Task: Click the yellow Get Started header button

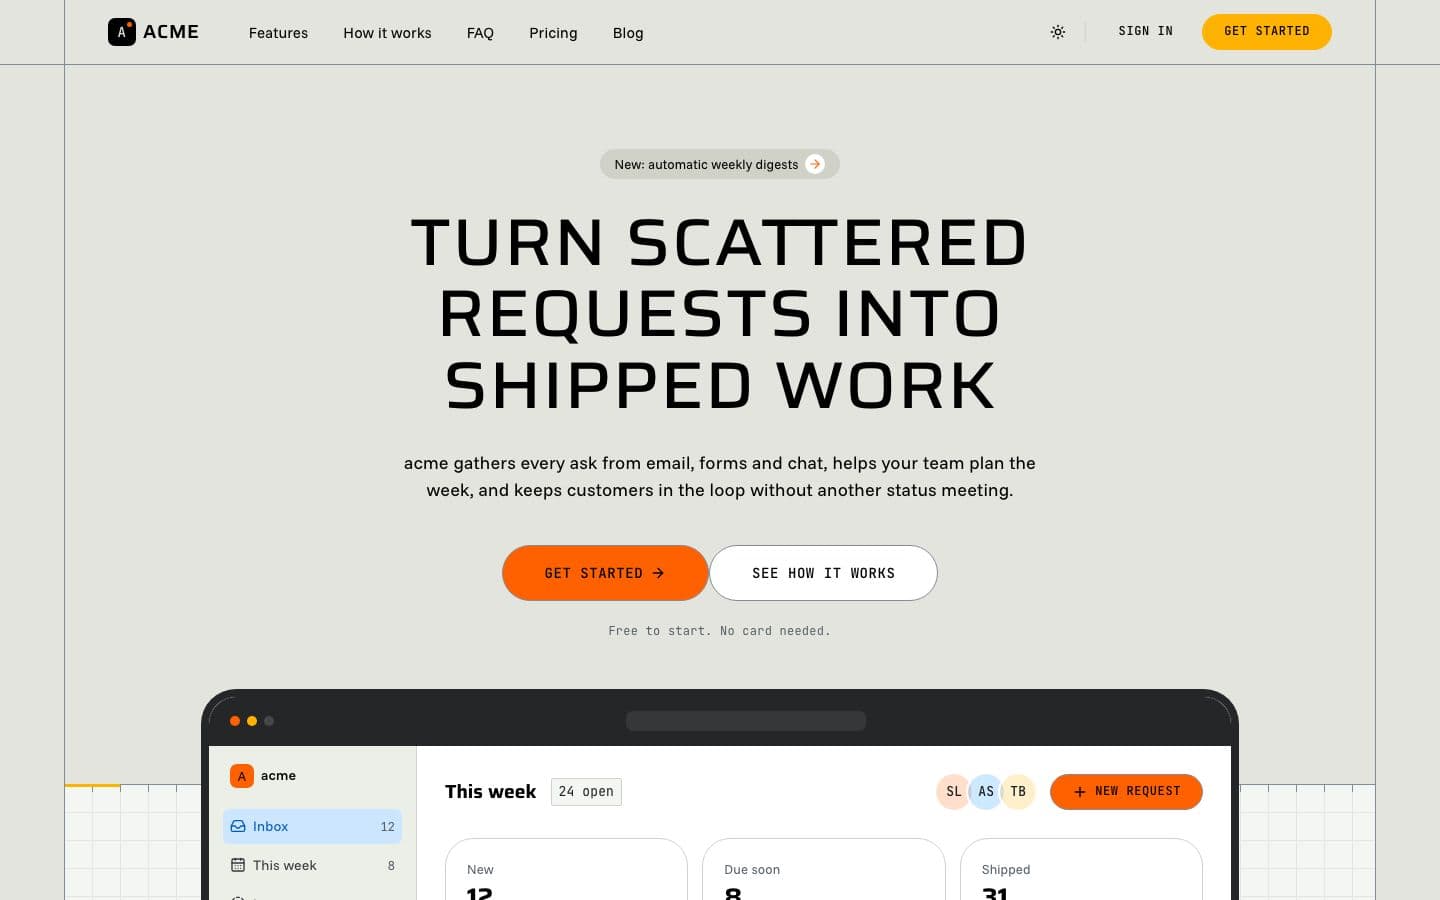Action: (x=1266, y=31)
